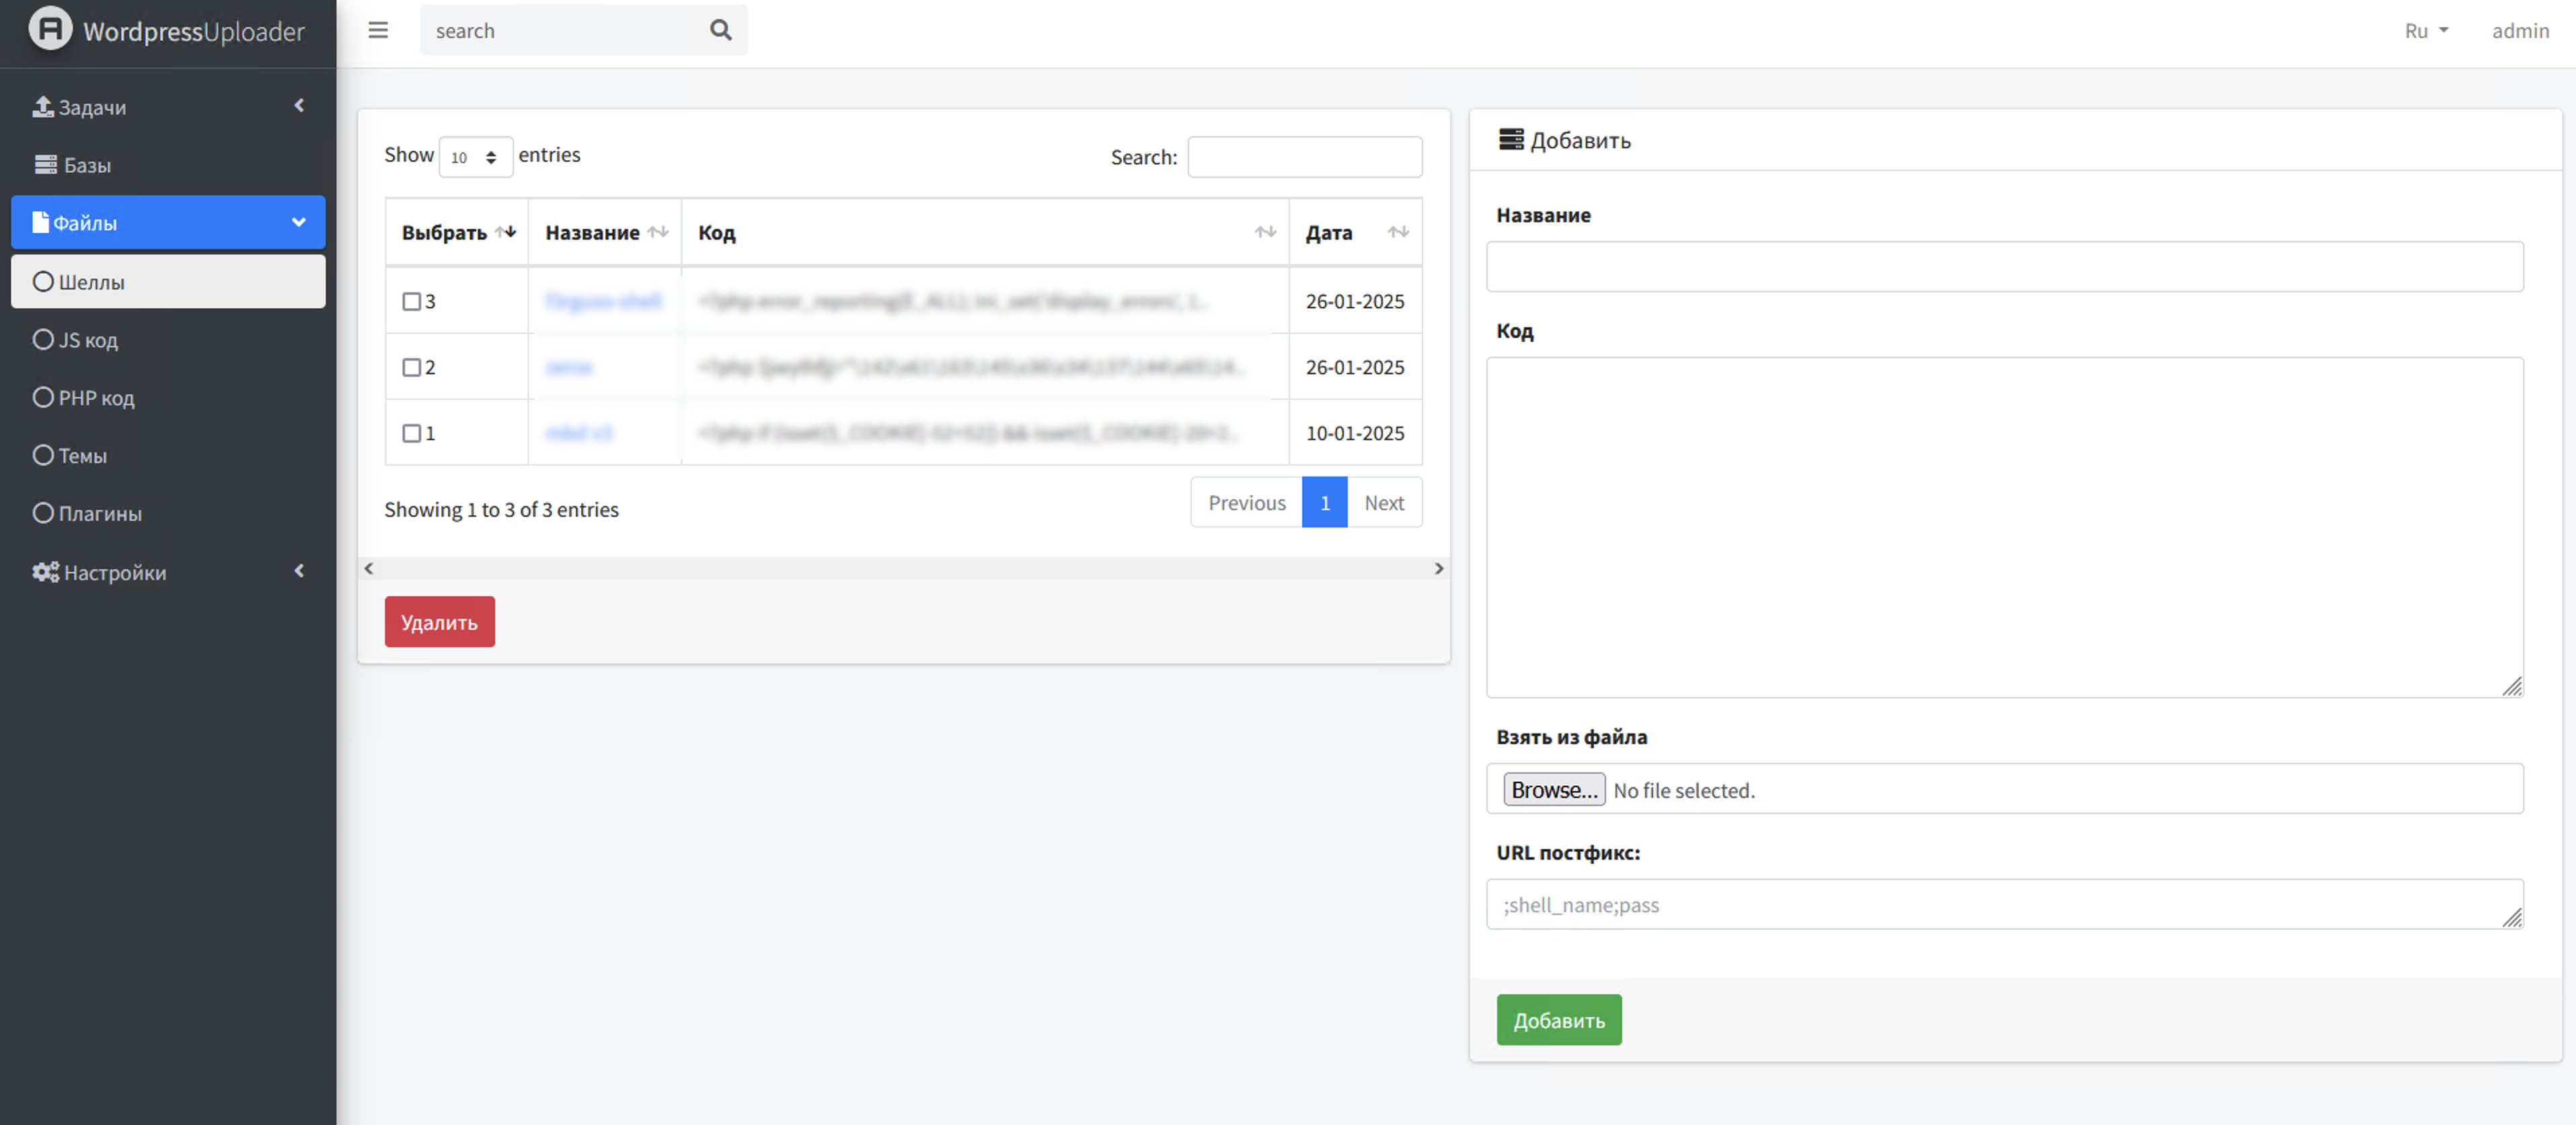Click the Previous pagination button
The width and height of the screenshot is (2576, 1125).
pyautogui.click(x=1246, y=502)
